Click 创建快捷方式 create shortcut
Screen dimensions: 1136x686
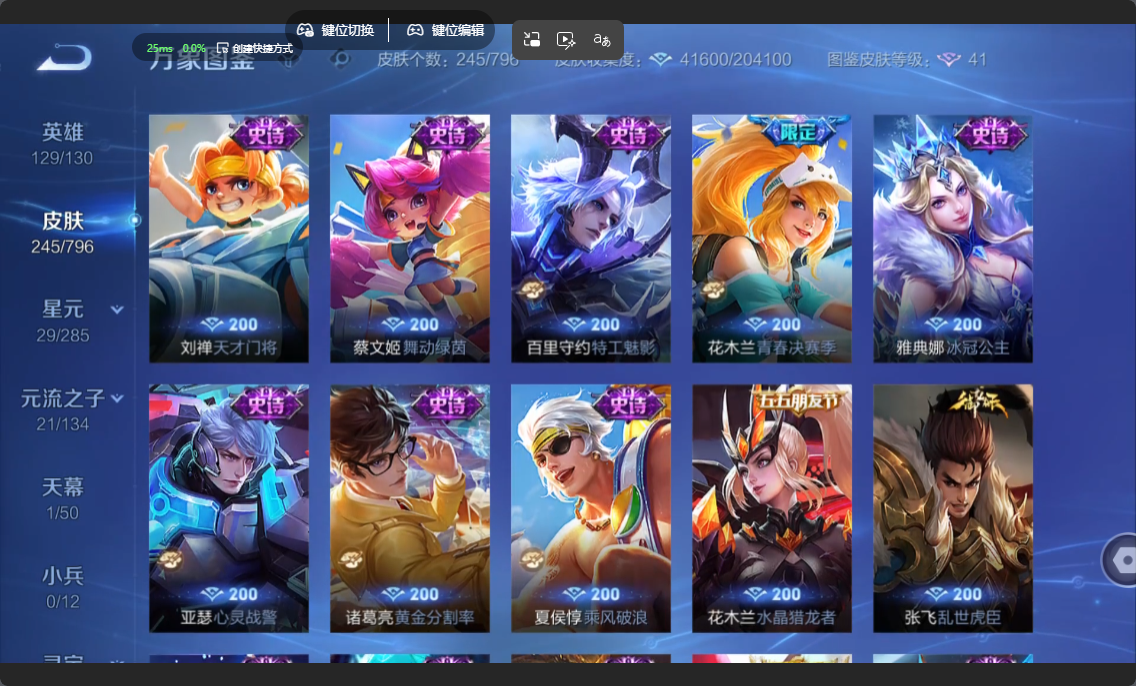[x=255, y=49]
